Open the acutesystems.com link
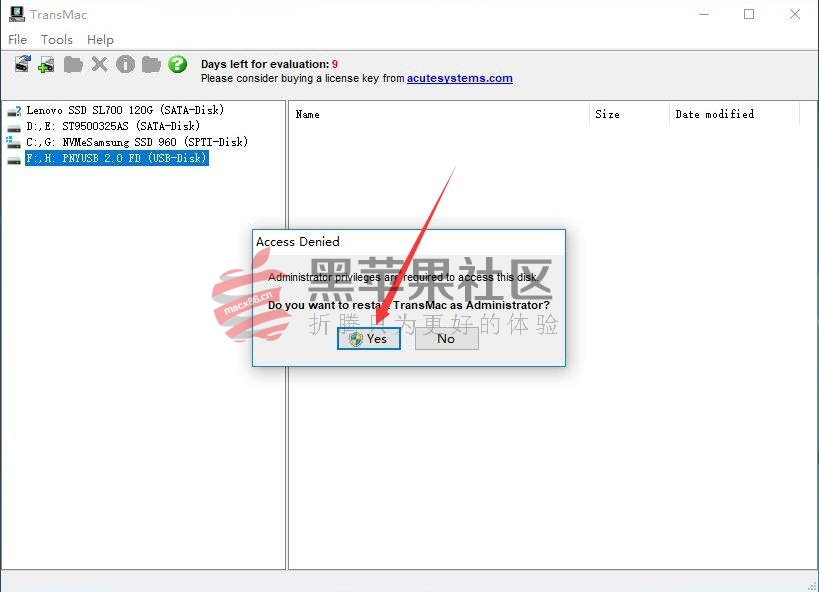 point(460,78)
